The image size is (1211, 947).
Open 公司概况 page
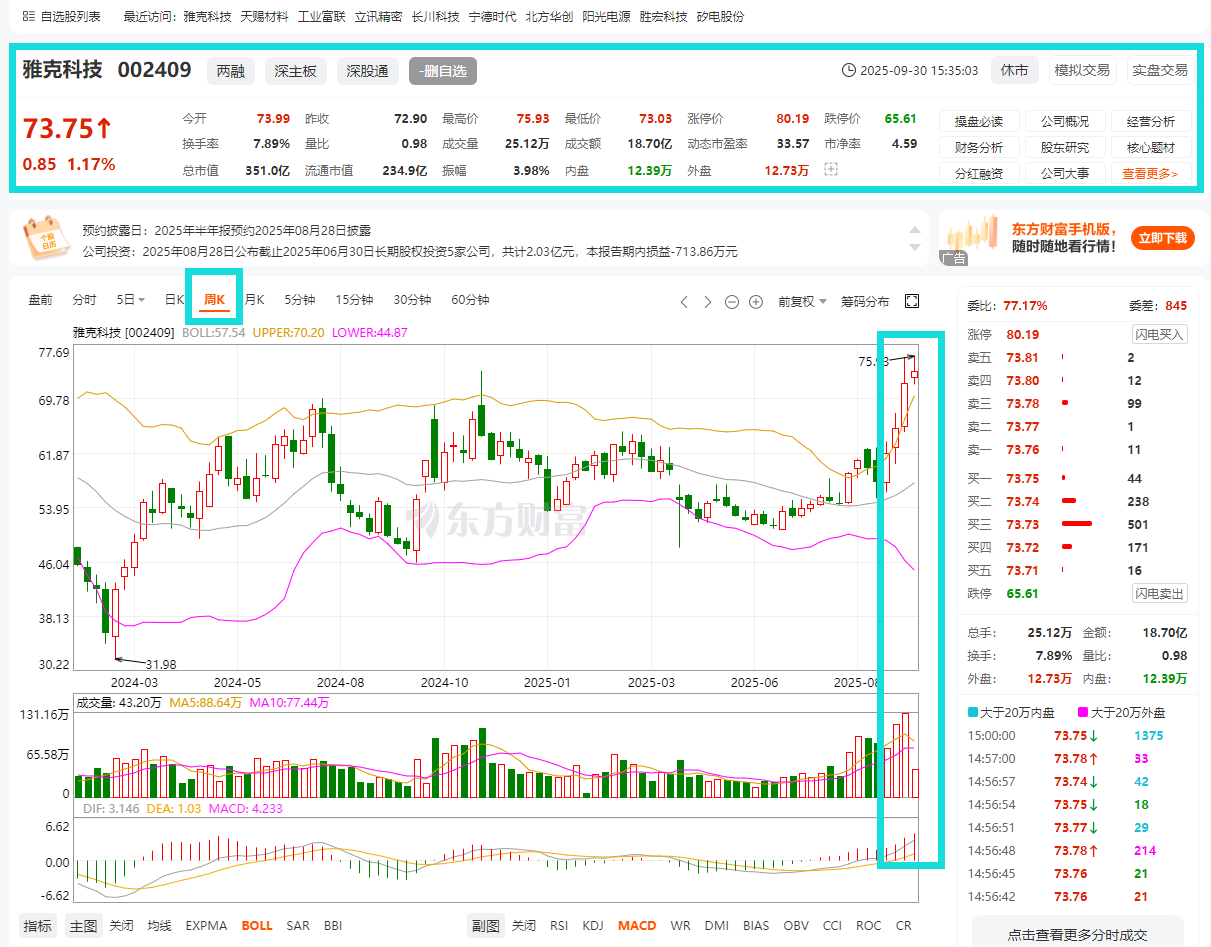[1065, 121]
